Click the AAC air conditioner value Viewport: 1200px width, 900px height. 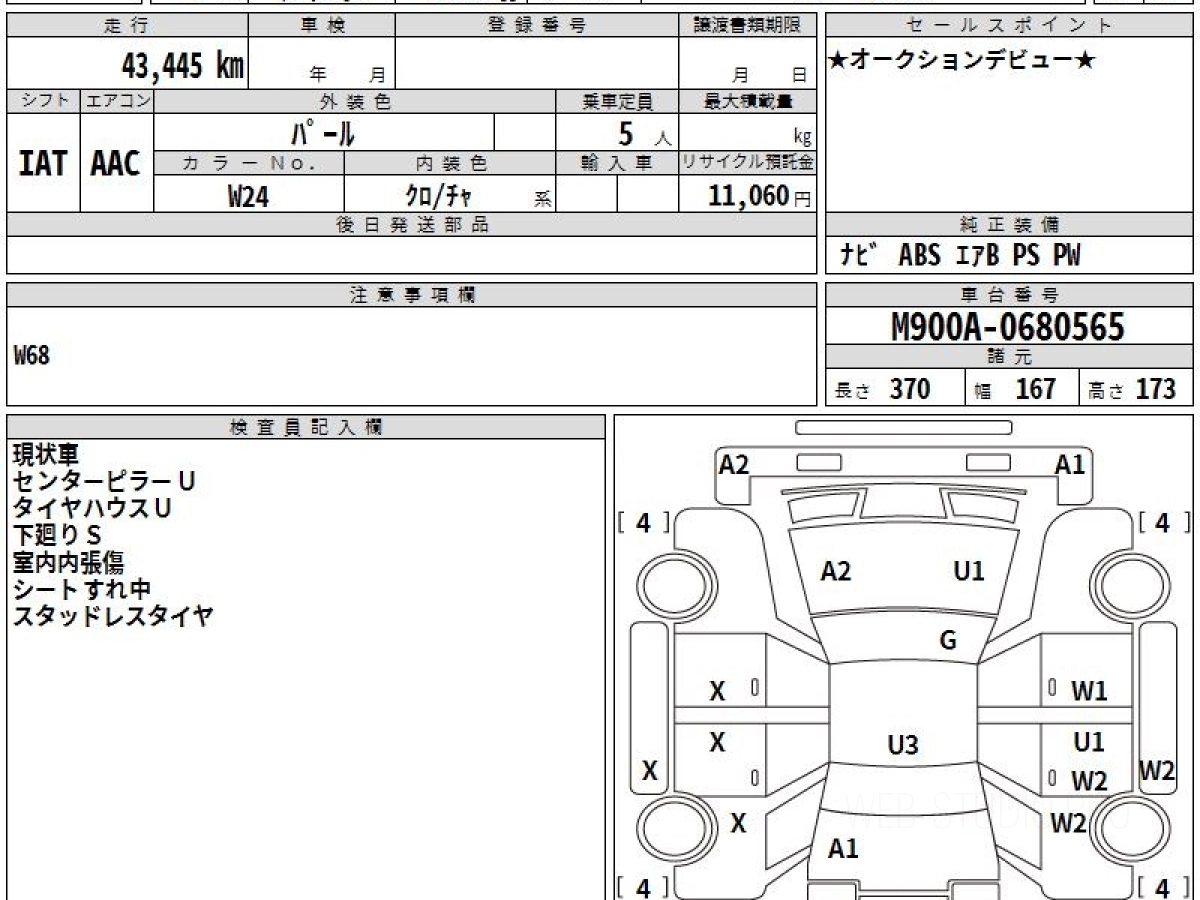tap(116, 163)
